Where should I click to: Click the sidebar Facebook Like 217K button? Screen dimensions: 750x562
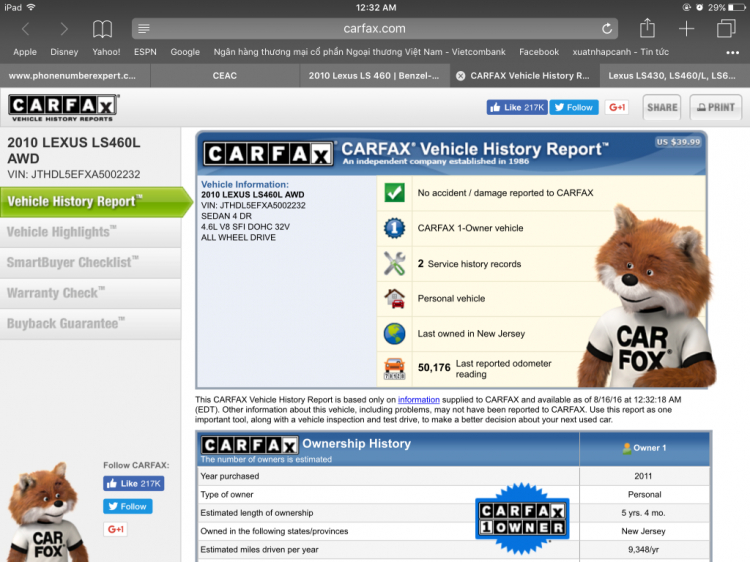click(133, 484)
